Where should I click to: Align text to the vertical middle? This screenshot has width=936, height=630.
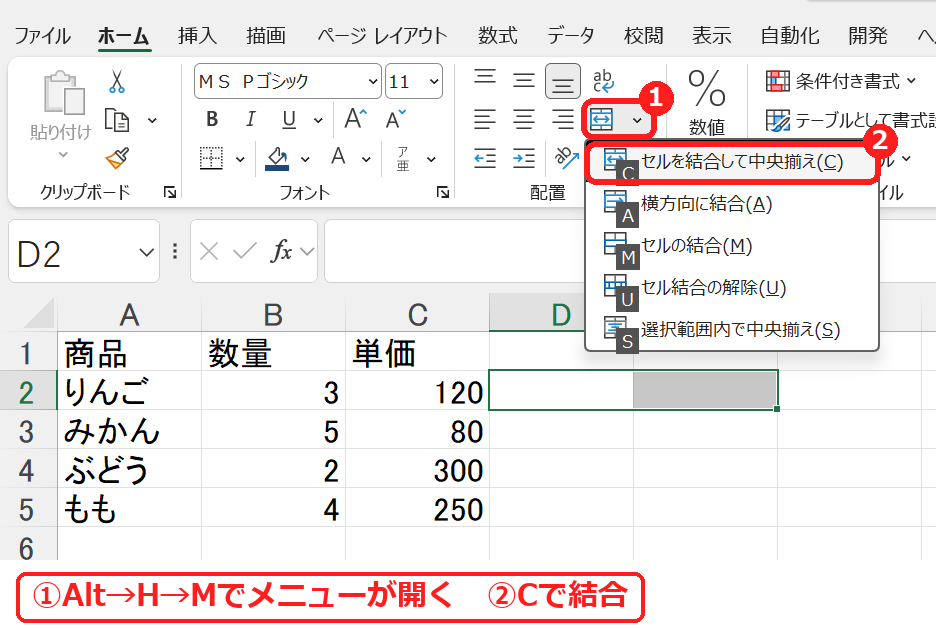coord(524,80)
